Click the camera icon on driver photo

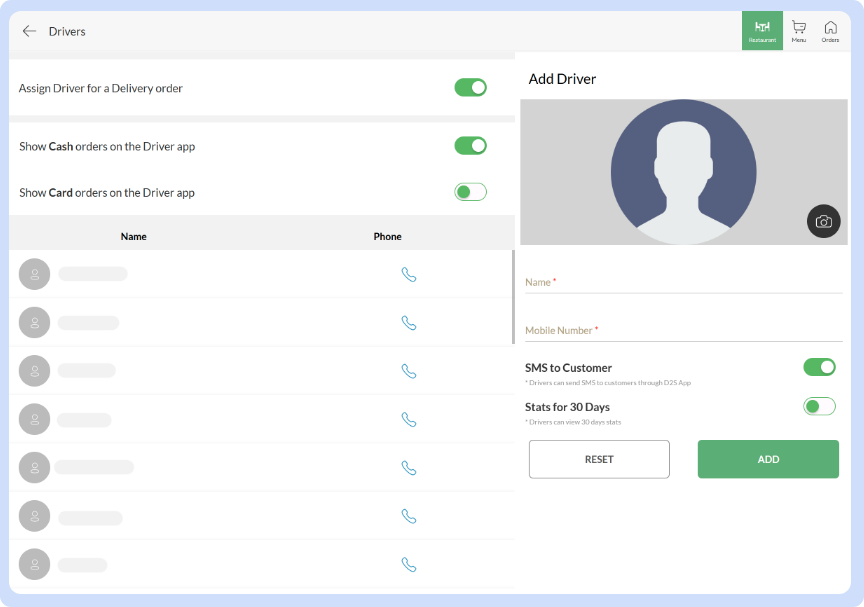pyautogui.click(x=823, y=221)
